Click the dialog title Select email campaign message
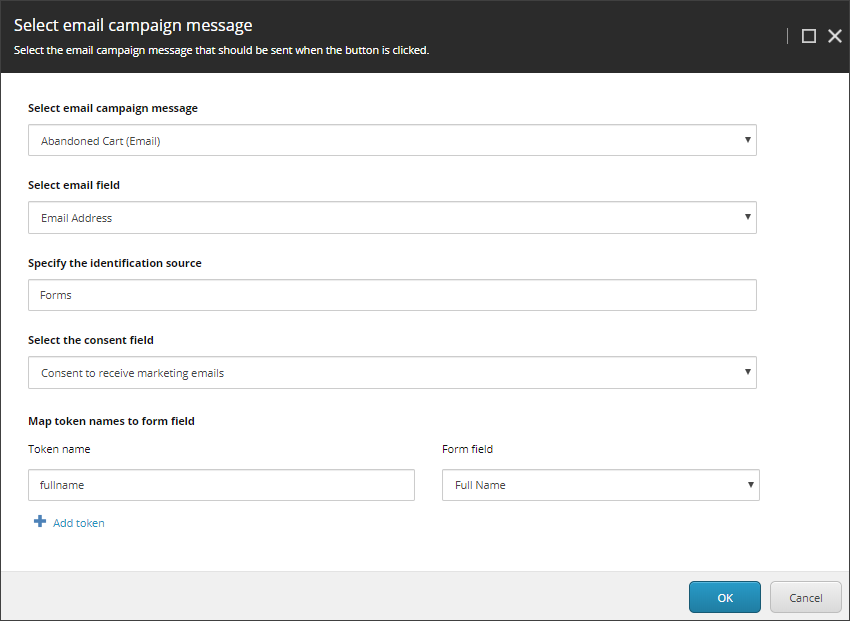 [x=133, y=25]
